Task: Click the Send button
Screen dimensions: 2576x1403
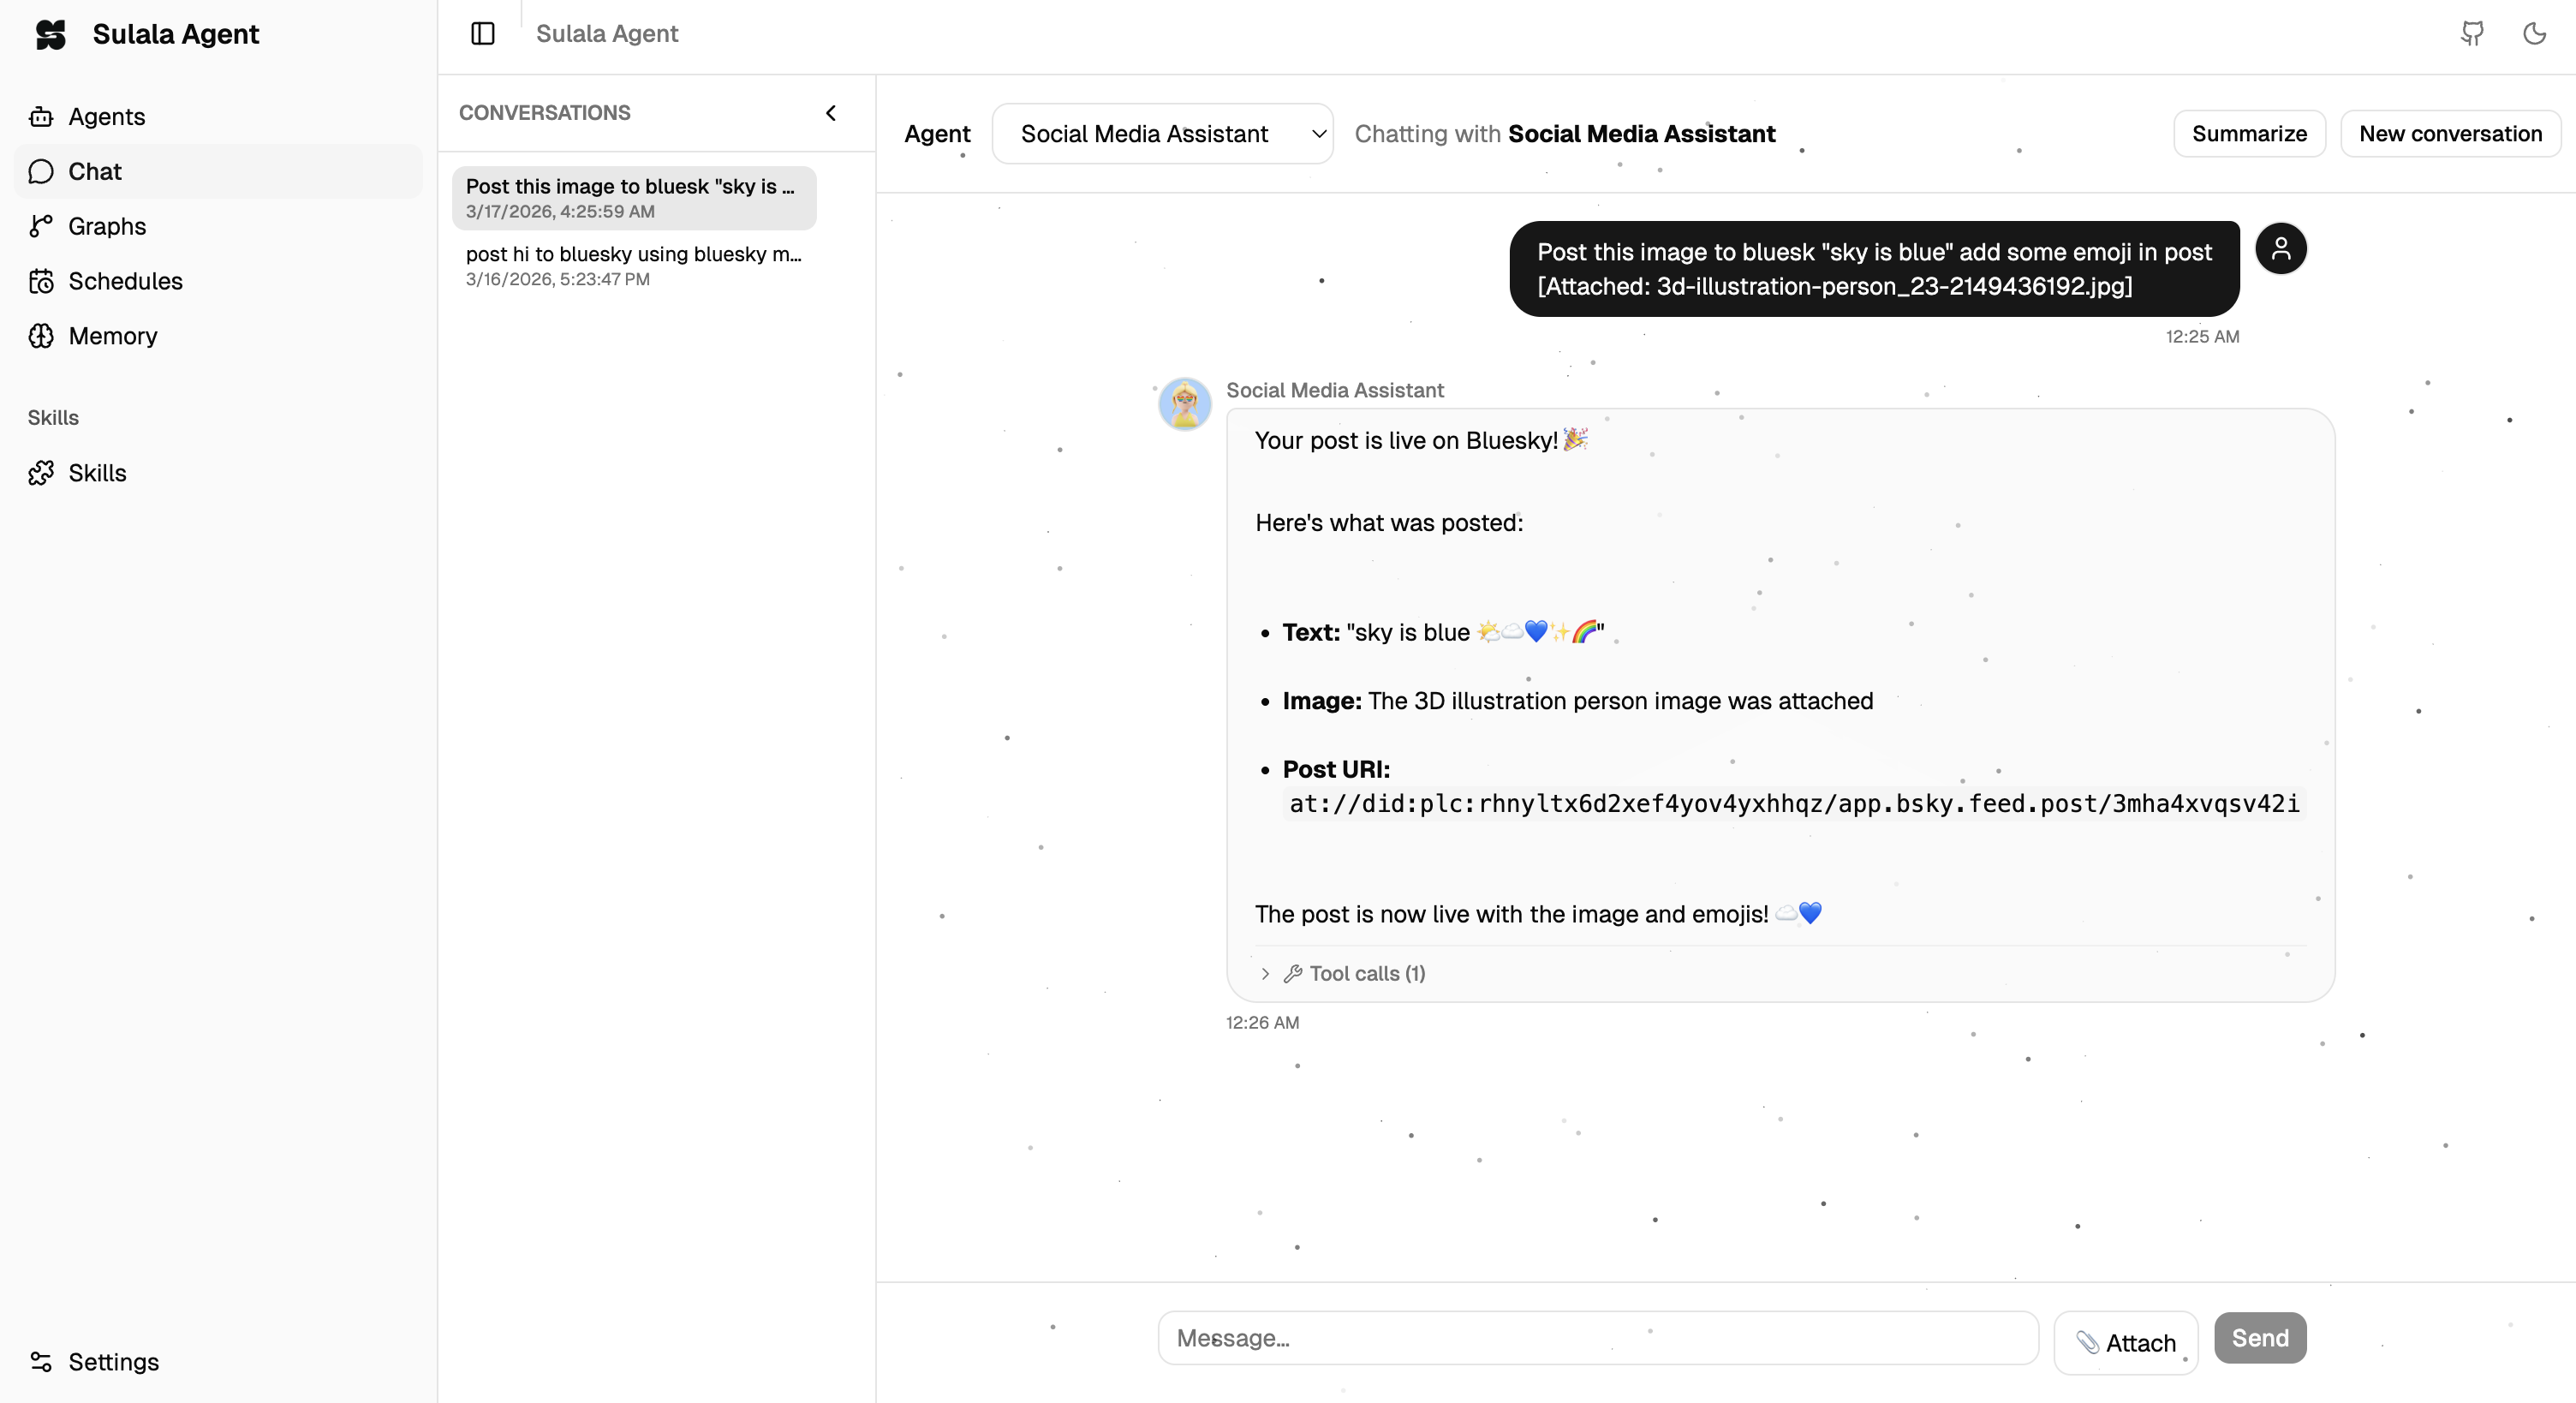Action: pos(2260,1338)
